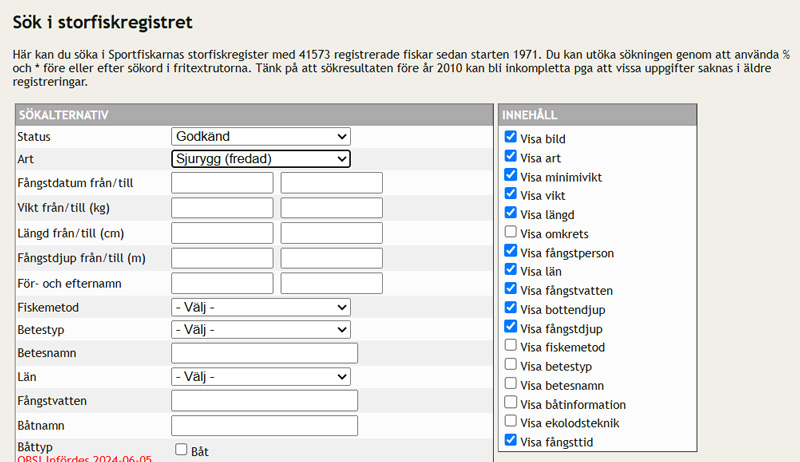The width and height of the screenshot is (800, 462).
Task: Click the INNEHÅLL panel header
Action: 597,115
